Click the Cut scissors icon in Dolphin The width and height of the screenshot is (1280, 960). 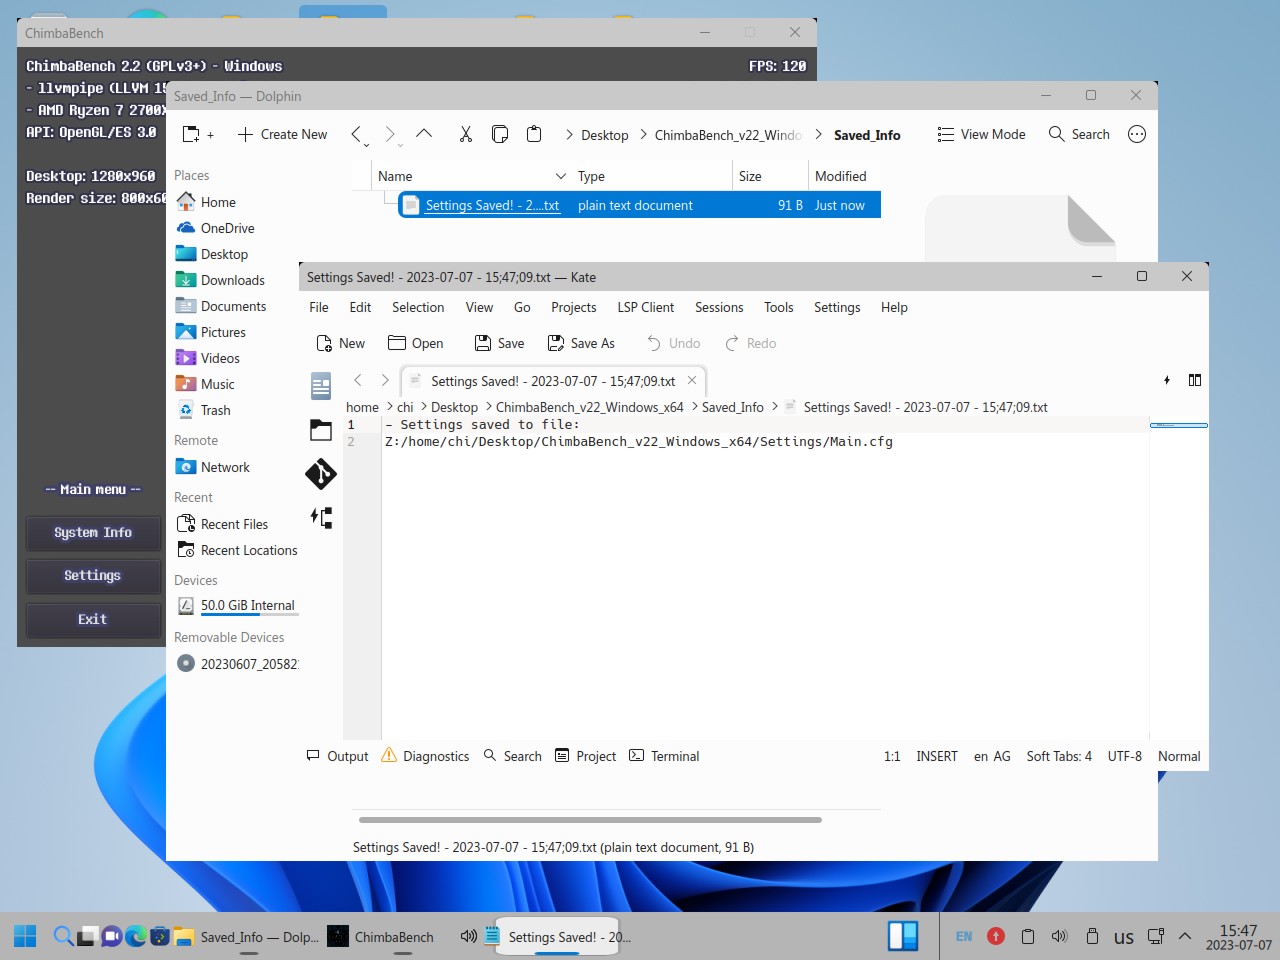pos(465,134)
